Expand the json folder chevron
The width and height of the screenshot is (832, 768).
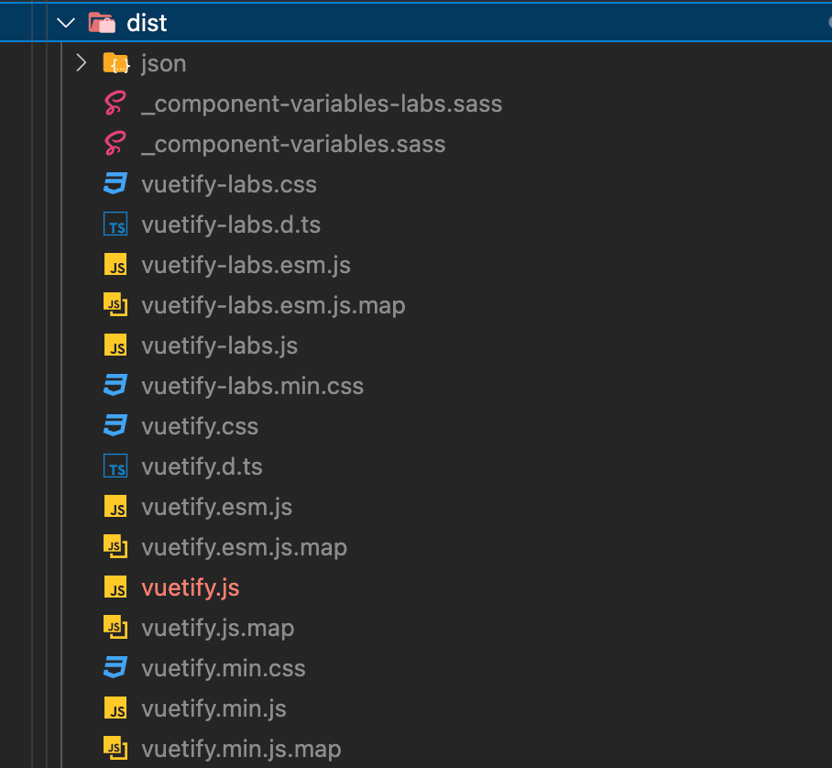(x=82, y=64)
